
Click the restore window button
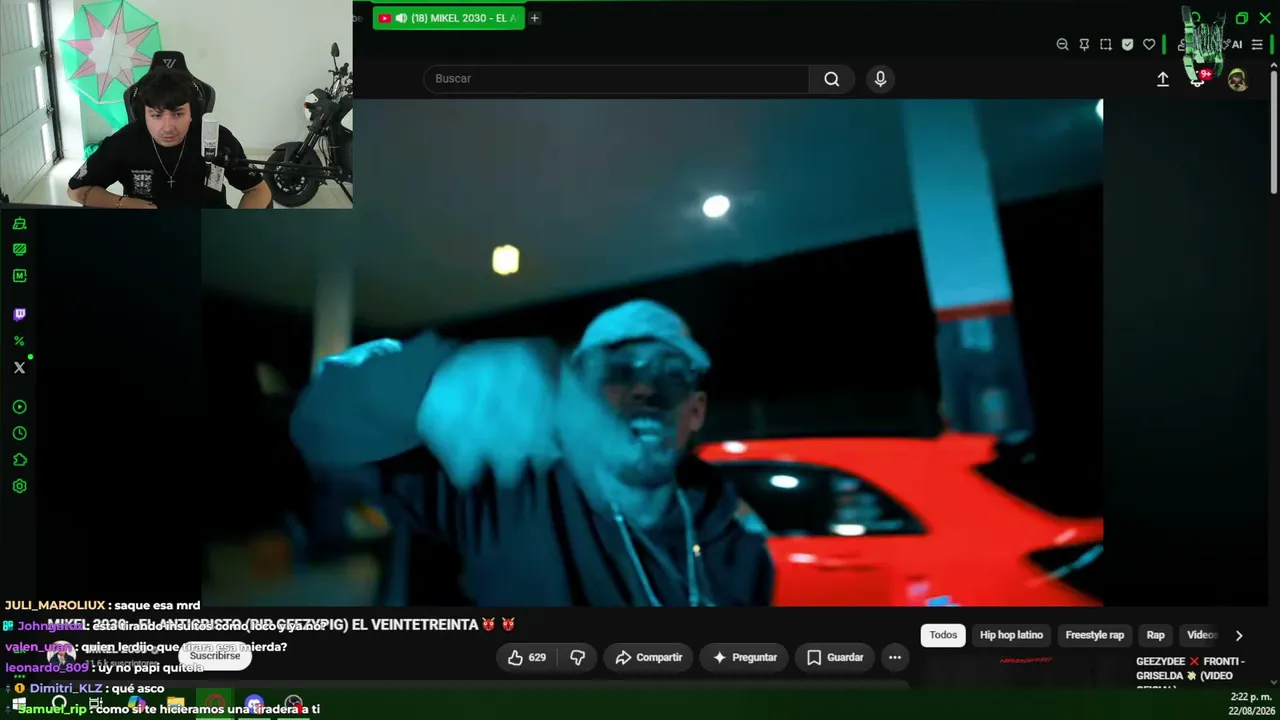(x=1241, y=18)
